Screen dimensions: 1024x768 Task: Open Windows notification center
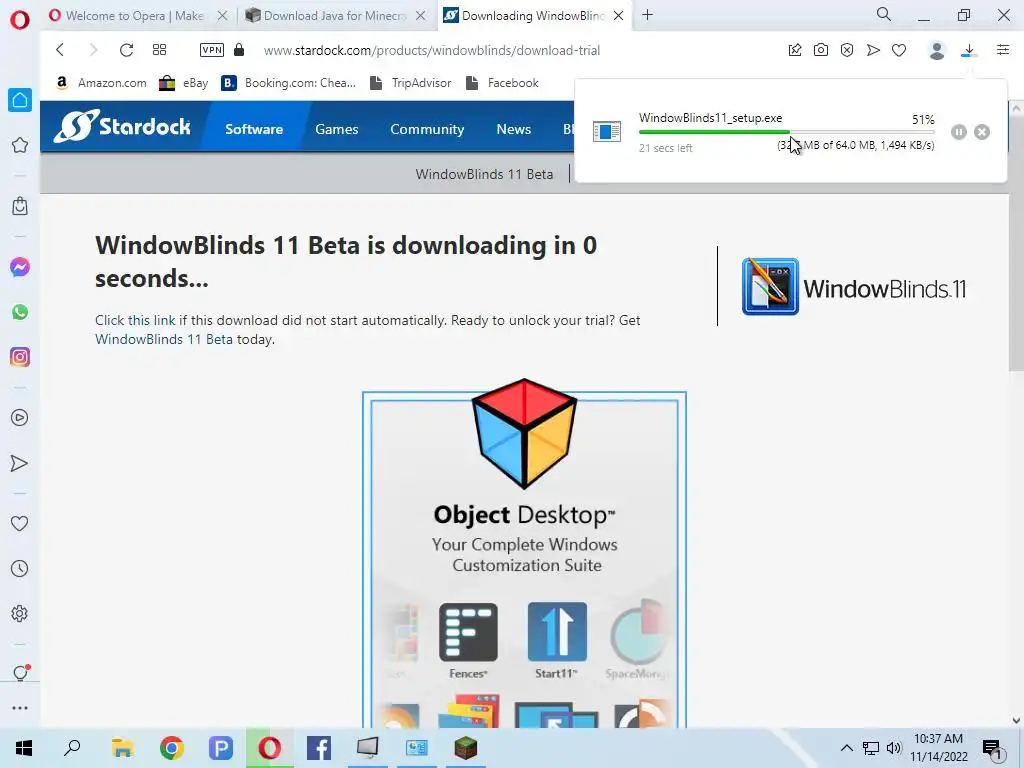click(x=993, y=748)
